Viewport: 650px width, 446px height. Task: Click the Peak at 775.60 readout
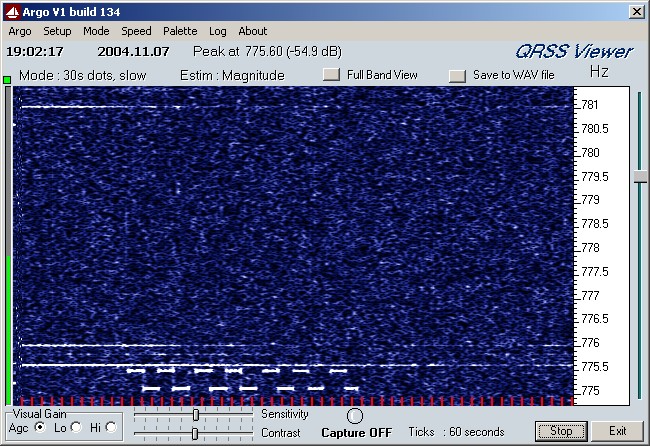point(267,51)
